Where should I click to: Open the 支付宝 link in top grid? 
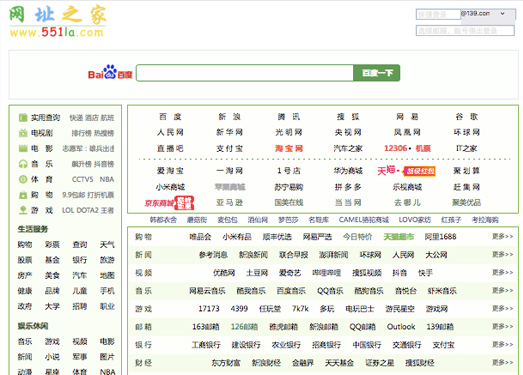click(x=229, y=148)
